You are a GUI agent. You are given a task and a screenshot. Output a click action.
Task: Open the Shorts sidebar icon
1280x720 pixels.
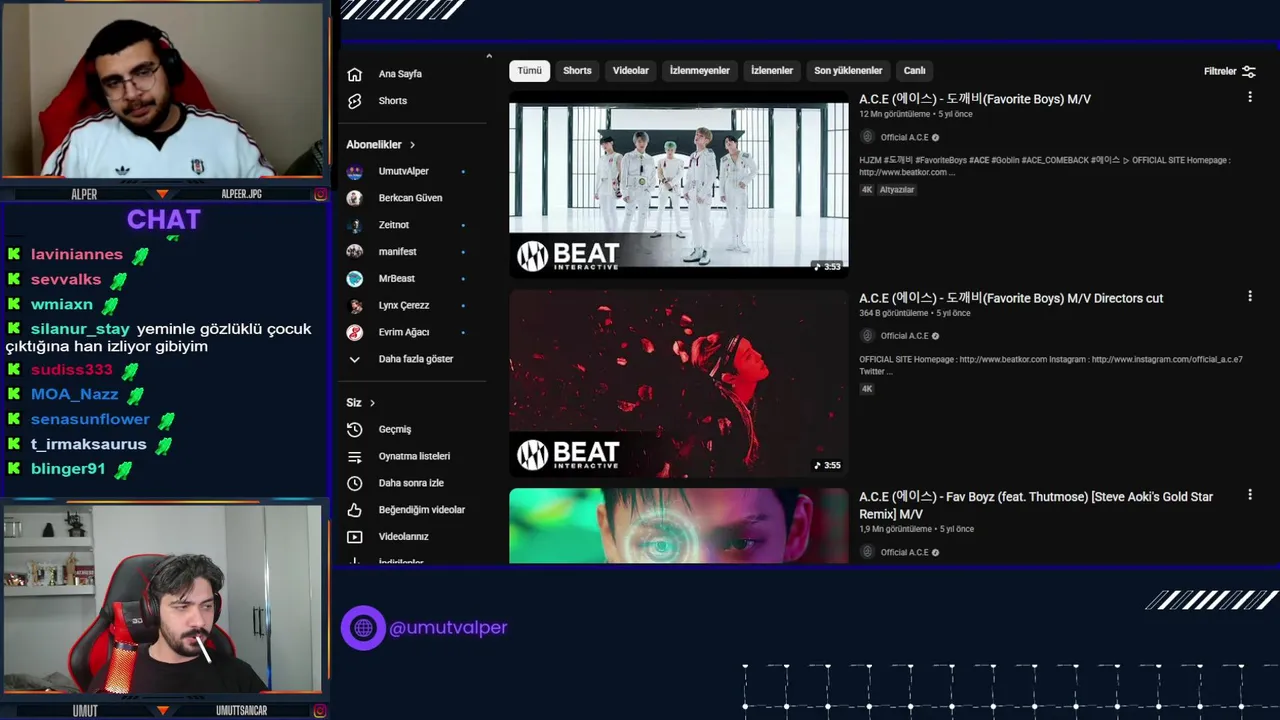[354, 101]
